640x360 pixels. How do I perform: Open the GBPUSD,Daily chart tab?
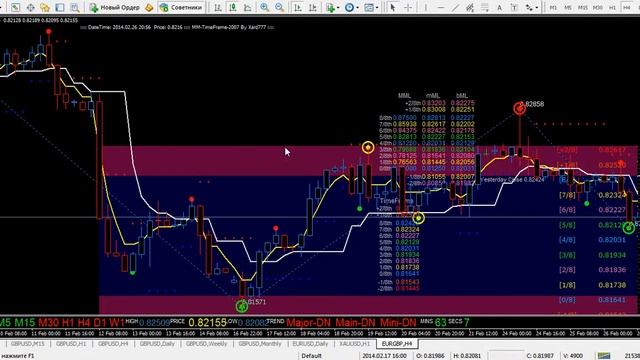(x=157, y=344)
